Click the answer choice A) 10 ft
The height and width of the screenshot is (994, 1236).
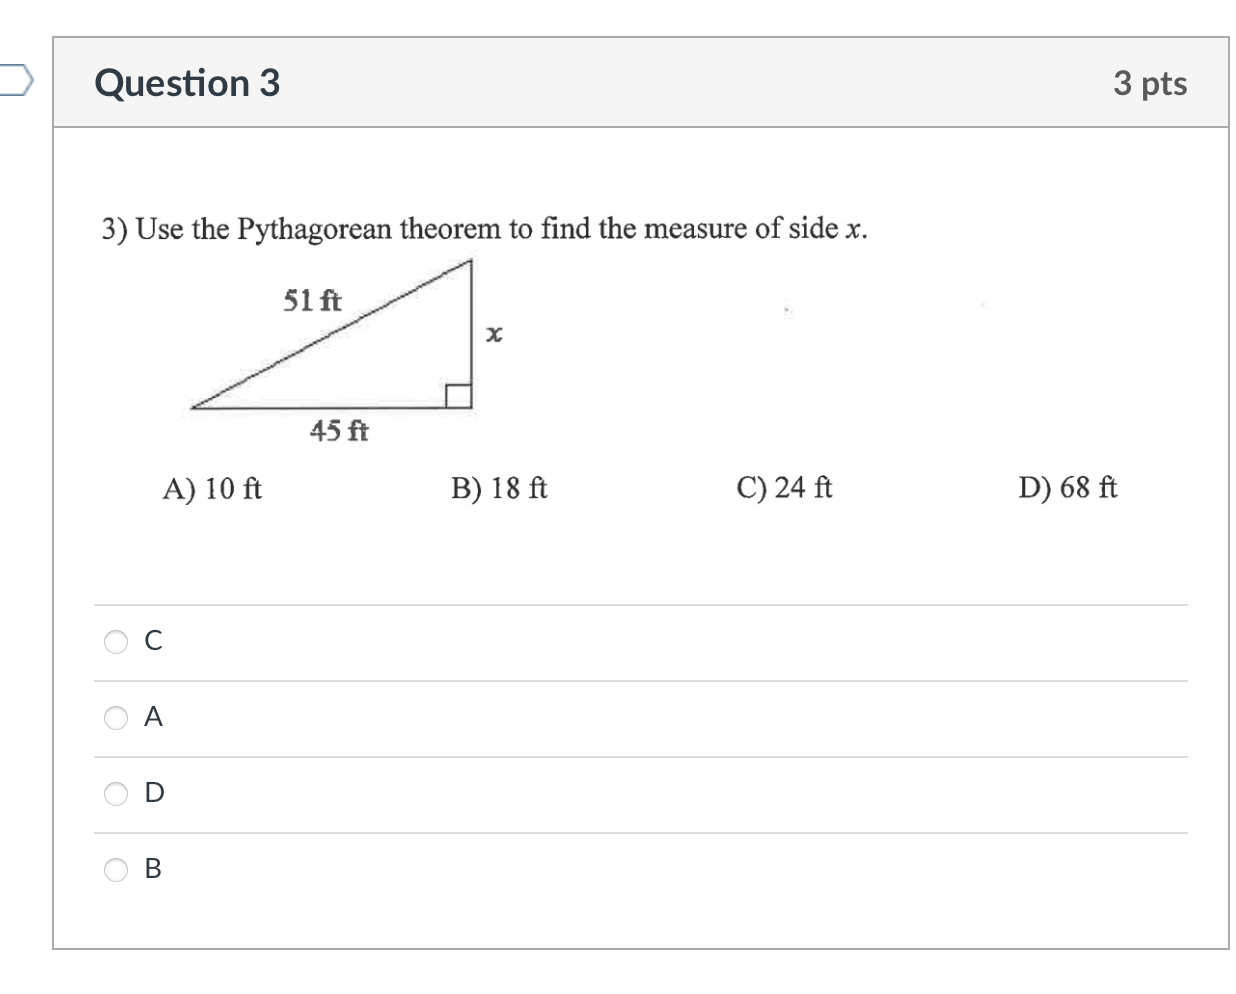[213, 488]
